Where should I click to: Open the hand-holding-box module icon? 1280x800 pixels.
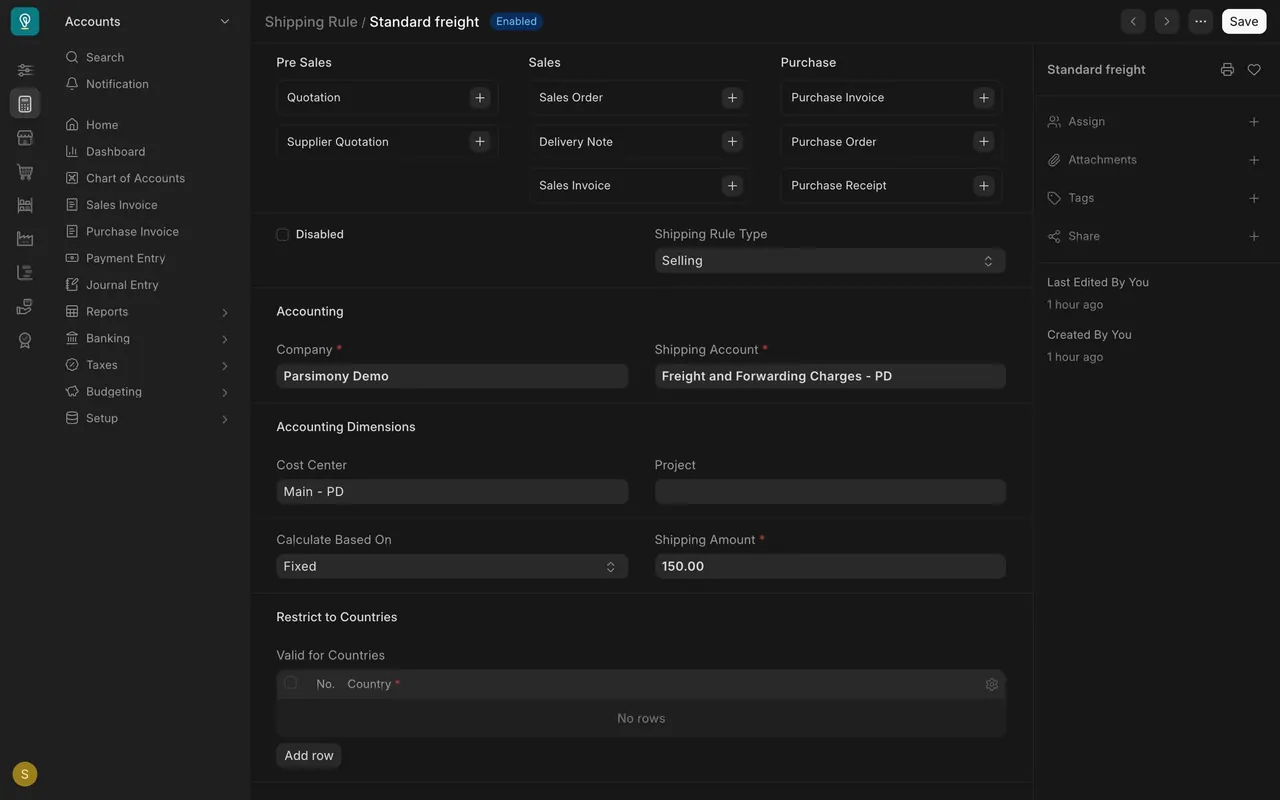[x=25, y=307]
